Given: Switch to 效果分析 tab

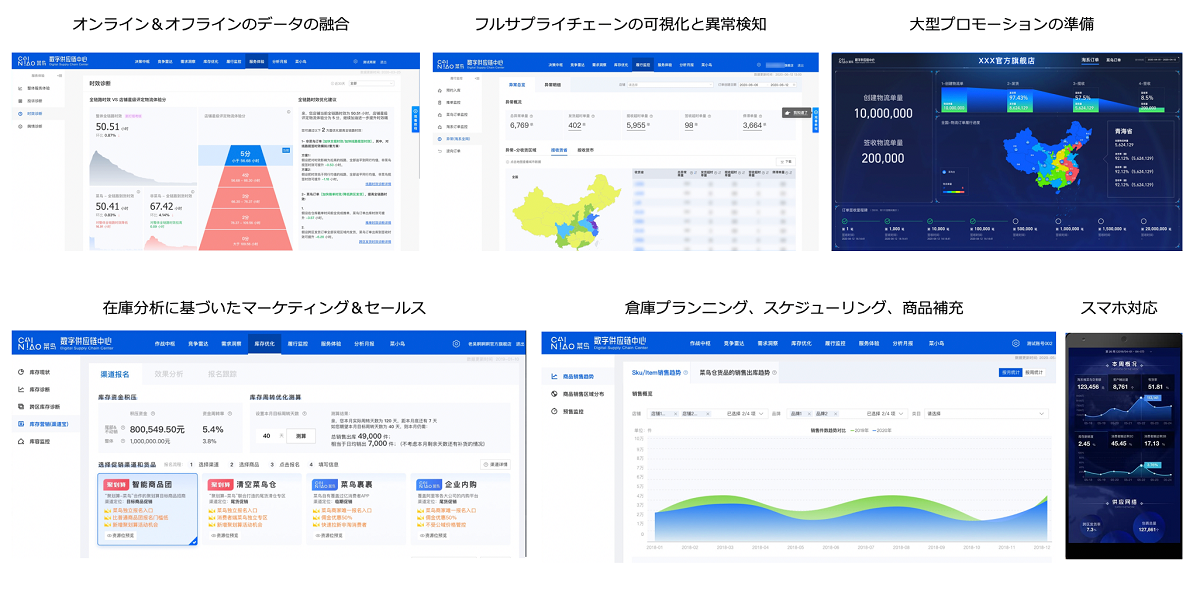Looking at the screenshot, I should tap(168, 374).
